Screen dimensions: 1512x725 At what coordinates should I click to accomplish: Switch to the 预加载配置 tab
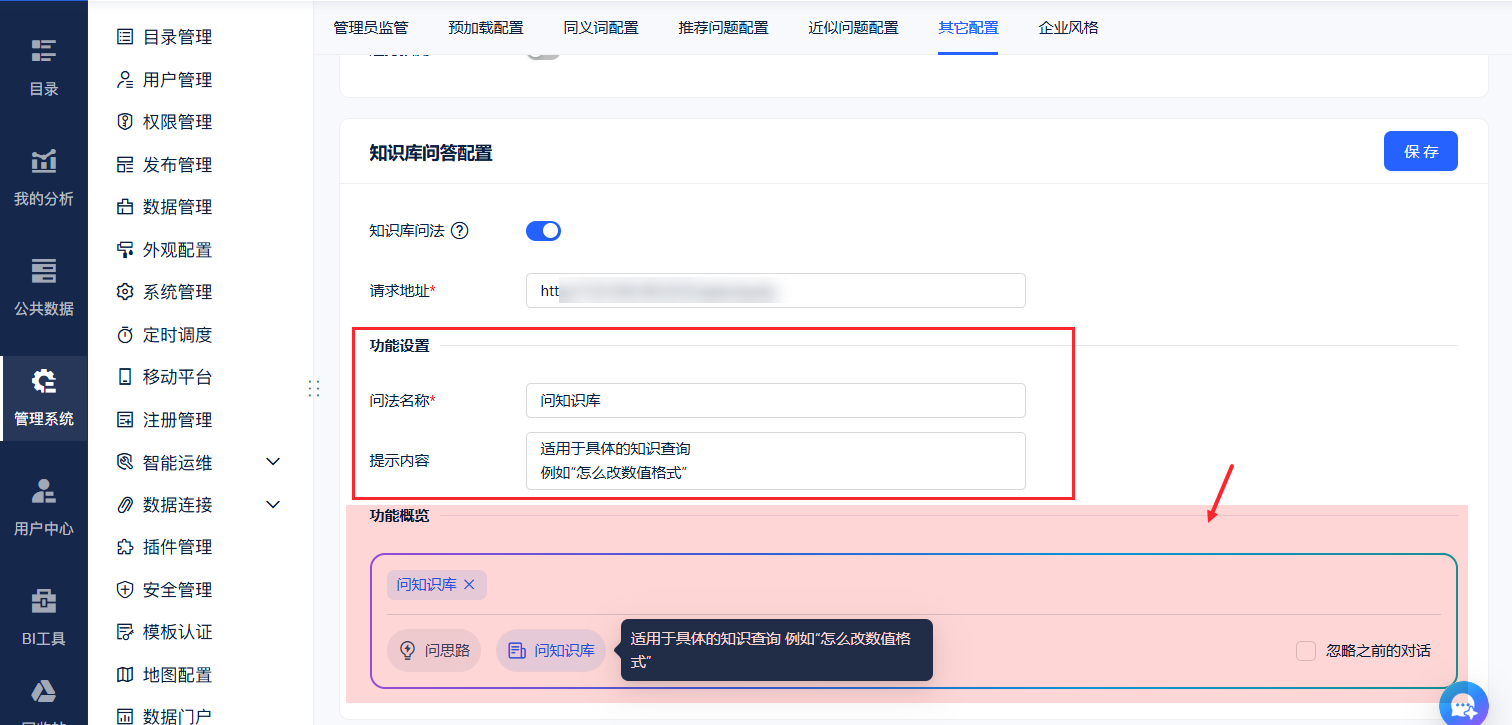tap(486, 28)
